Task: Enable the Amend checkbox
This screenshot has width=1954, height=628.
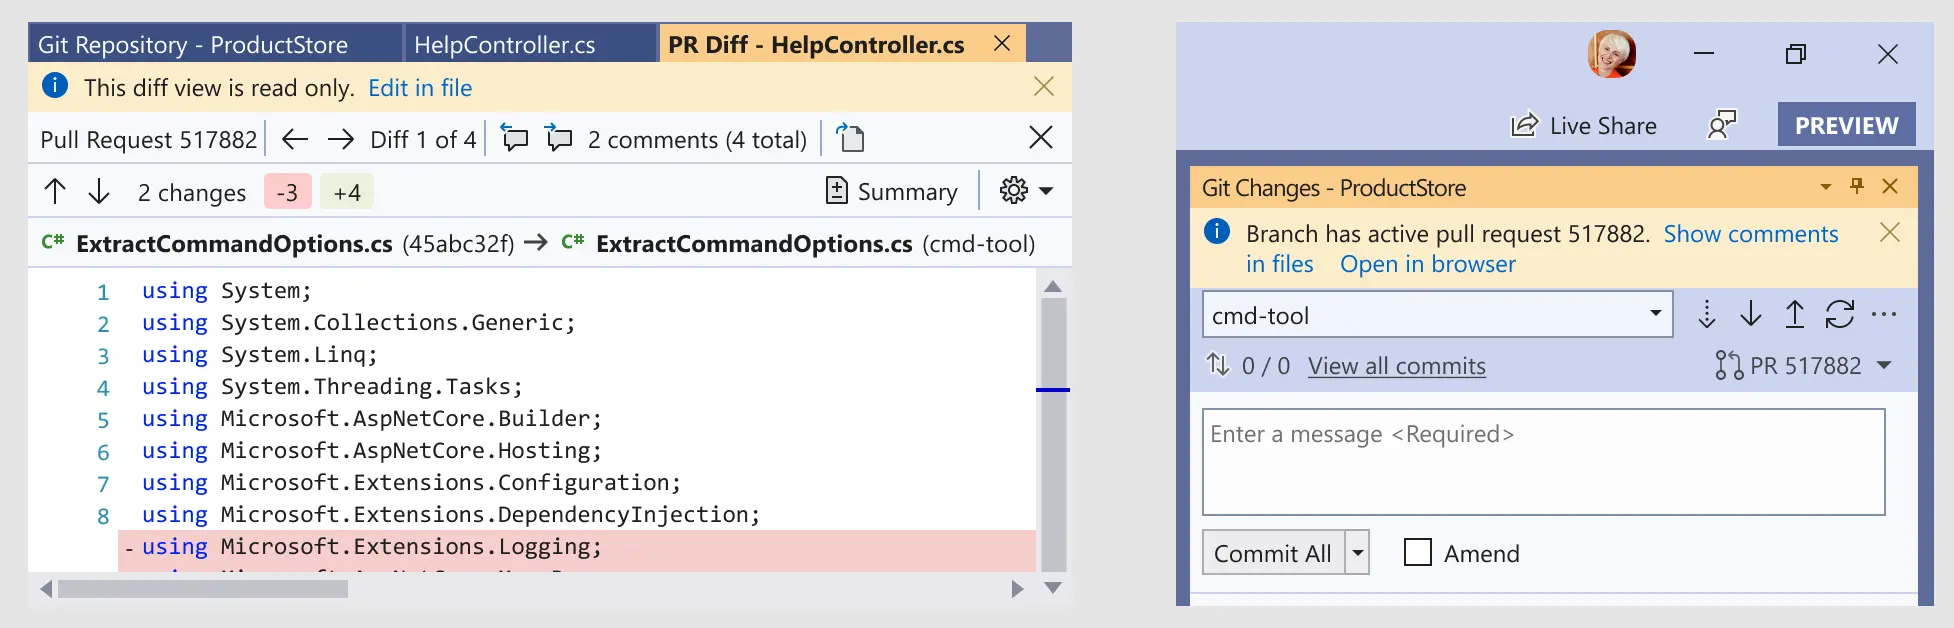Action: (x=1418, y=552)
